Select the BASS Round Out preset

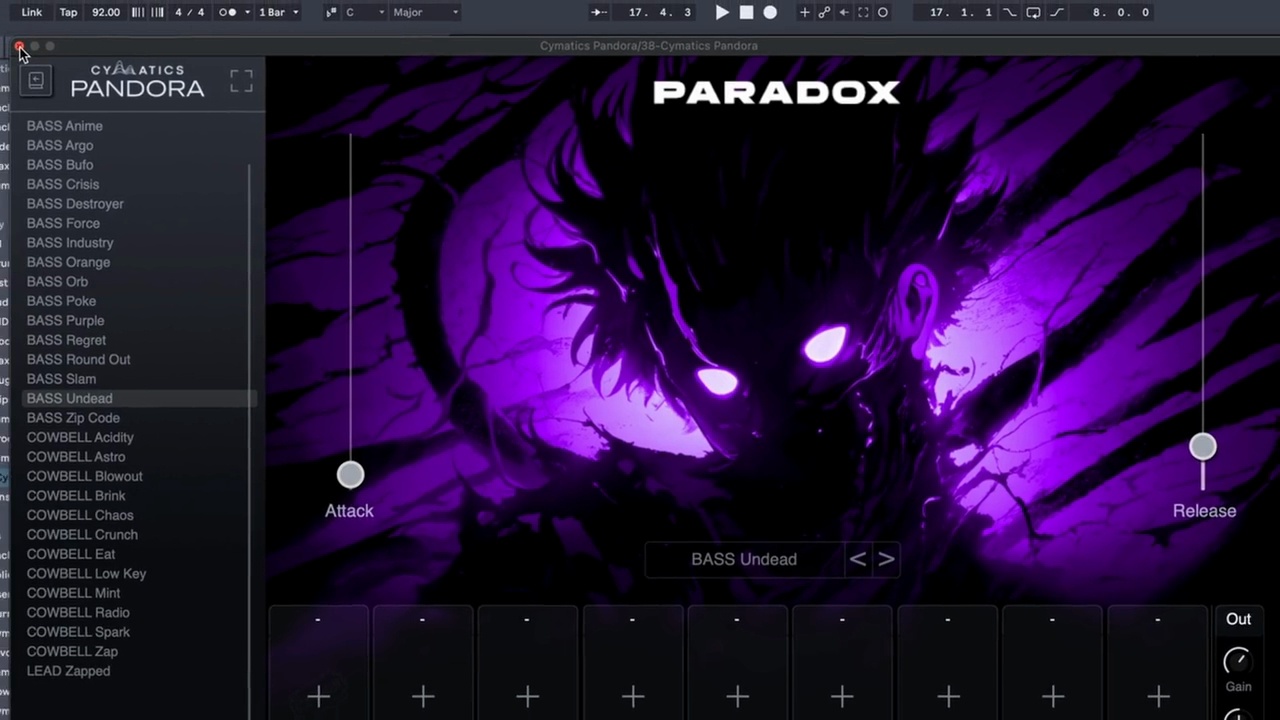[78, 360]
